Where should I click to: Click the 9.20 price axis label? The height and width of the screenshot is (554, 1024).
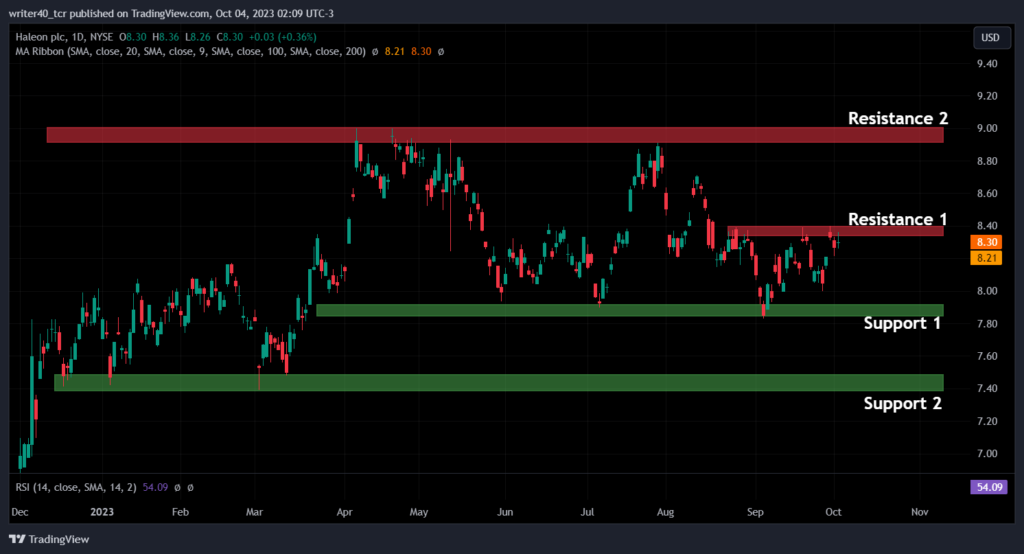tap(987, 96)
